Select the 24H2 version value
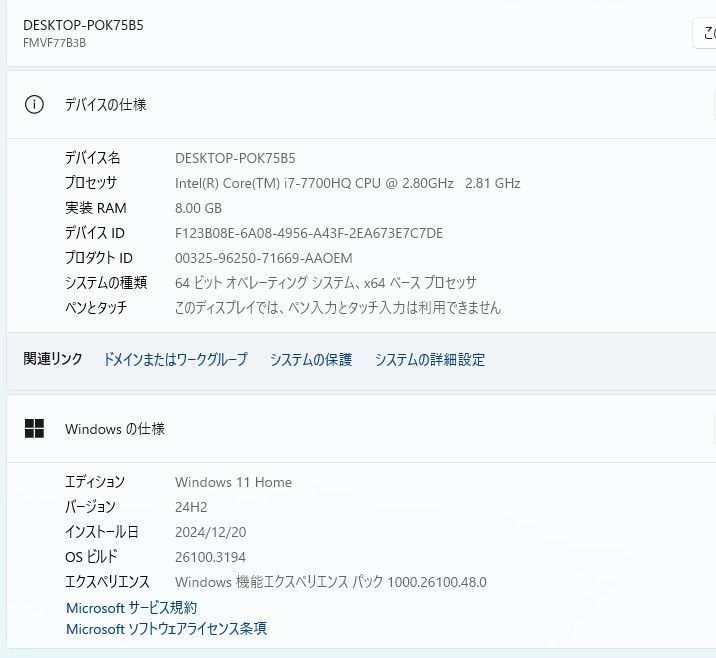The height and width of the screenshot is (658, 716). point(191,507)
